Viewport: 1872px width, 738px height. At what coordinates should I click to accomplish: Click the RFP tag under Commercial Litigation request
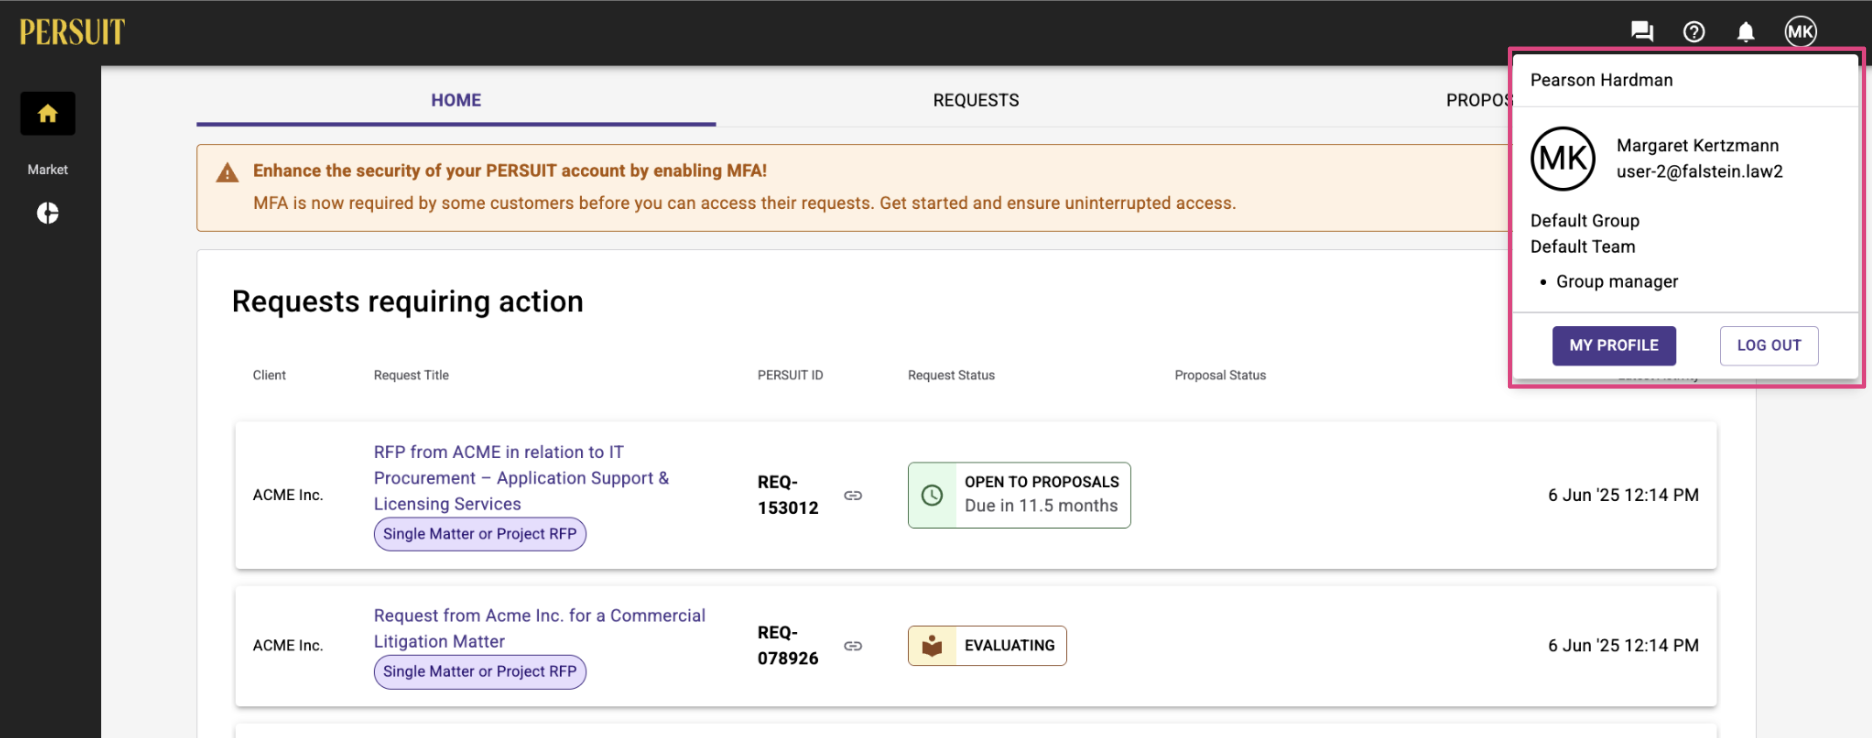[480, 672]
